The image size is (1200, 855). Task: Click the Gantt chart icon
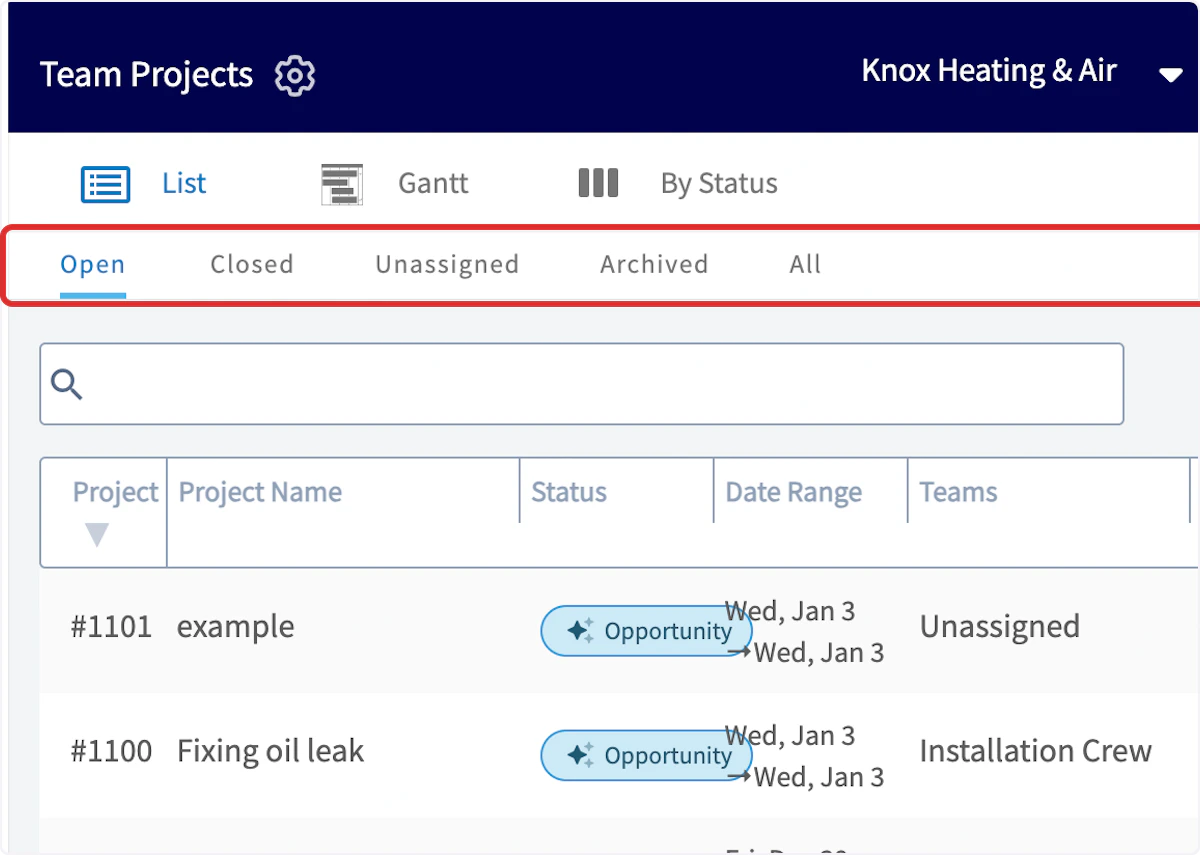[342, 185]
